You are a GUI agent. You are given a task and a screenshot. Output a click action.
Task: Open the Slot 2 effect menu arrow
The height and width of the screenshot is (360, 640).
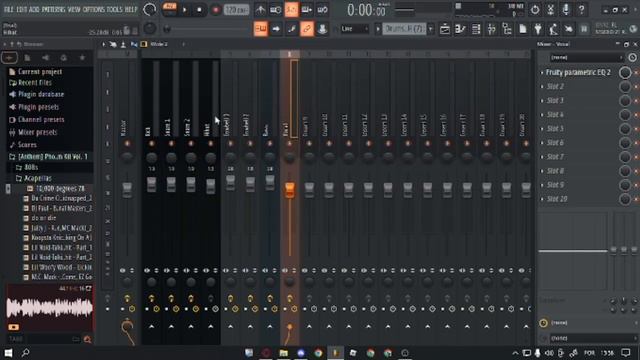tap(542, 87)
